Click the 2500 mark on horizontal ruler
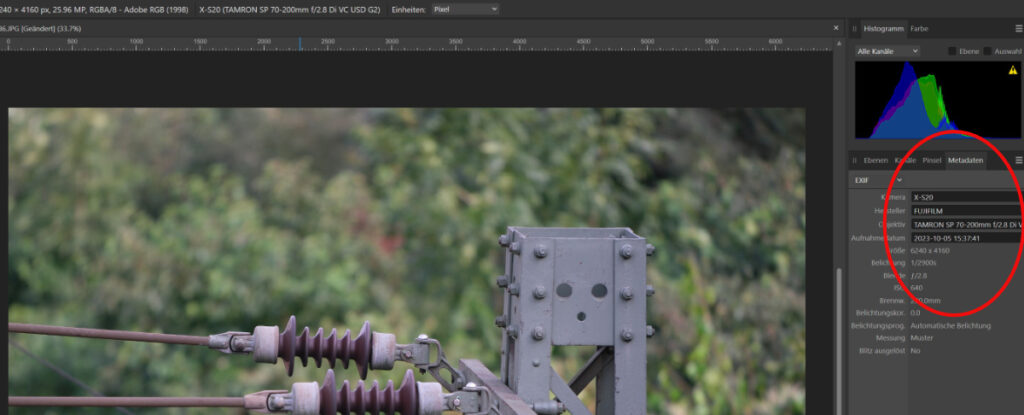Screen dimensions: 1024x415 [328, 41]
